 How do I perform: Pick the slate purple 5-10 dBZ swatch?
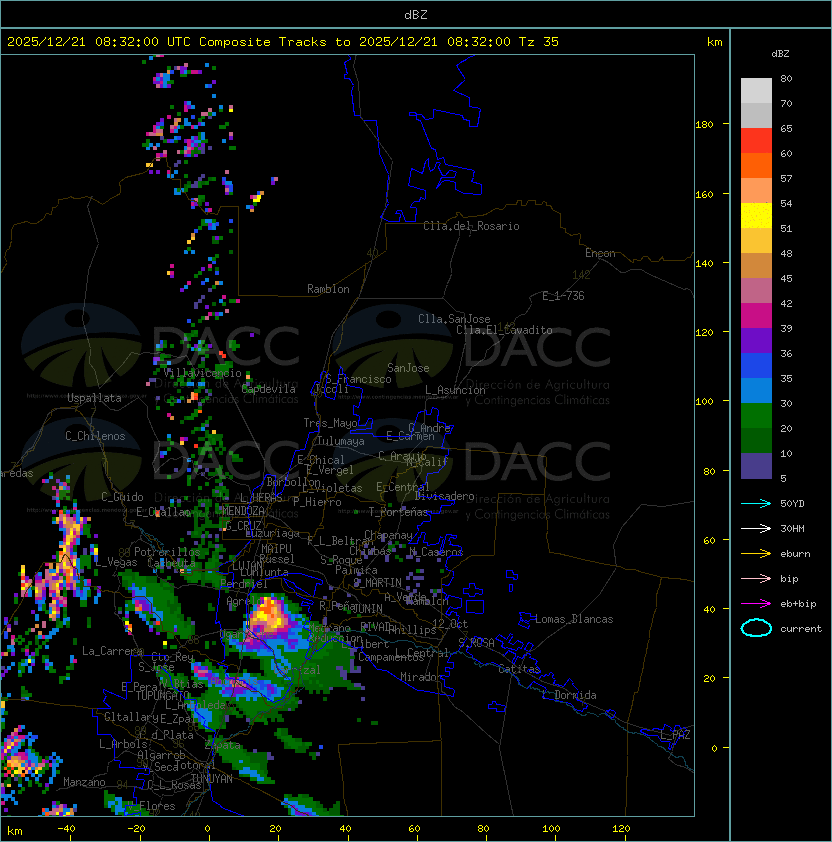click(756, 466)
